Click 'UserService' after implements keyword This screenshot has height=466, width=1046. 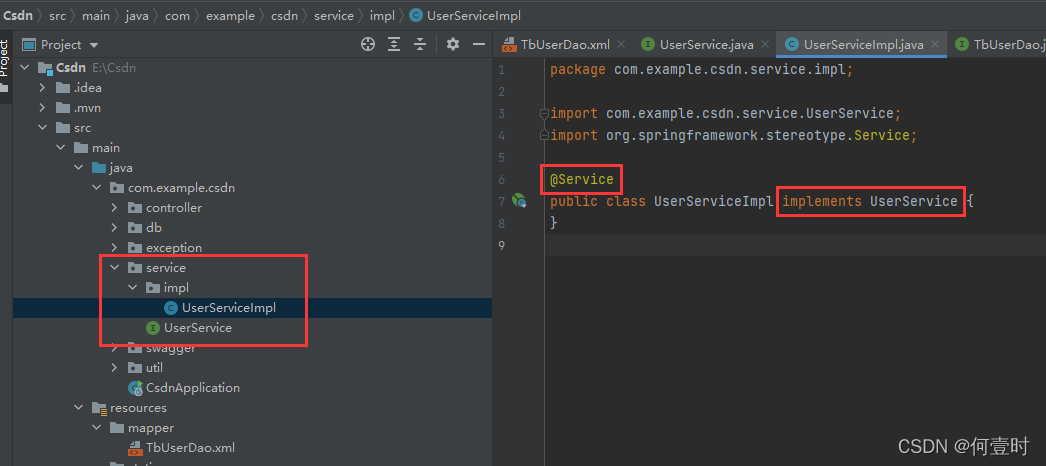pos(913,201)
